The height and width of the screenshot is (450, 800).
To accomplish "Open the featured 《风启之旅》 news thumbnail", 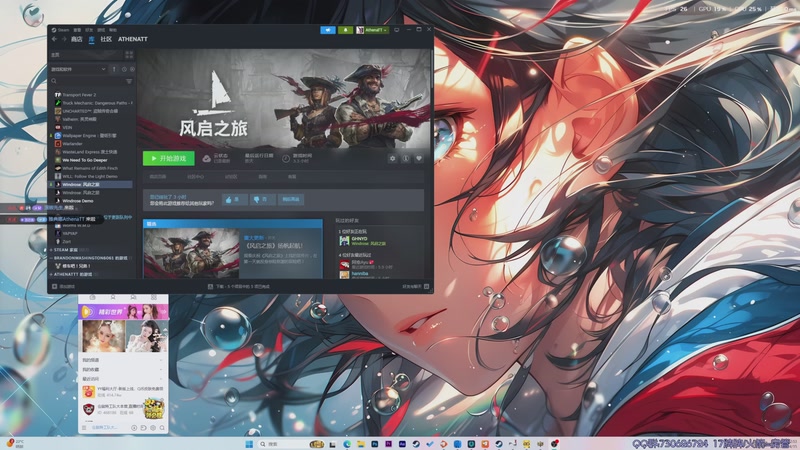I will click(192, 254).
